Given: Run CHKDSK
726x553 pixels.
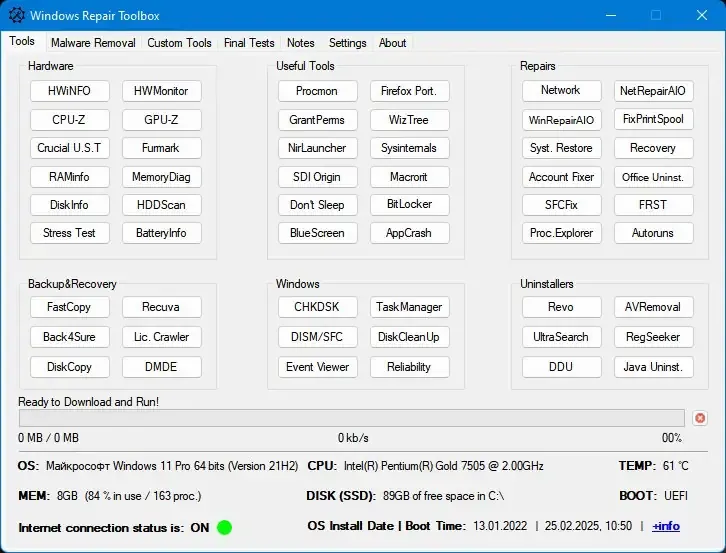Looking at the screenshot, I should 318,307.
